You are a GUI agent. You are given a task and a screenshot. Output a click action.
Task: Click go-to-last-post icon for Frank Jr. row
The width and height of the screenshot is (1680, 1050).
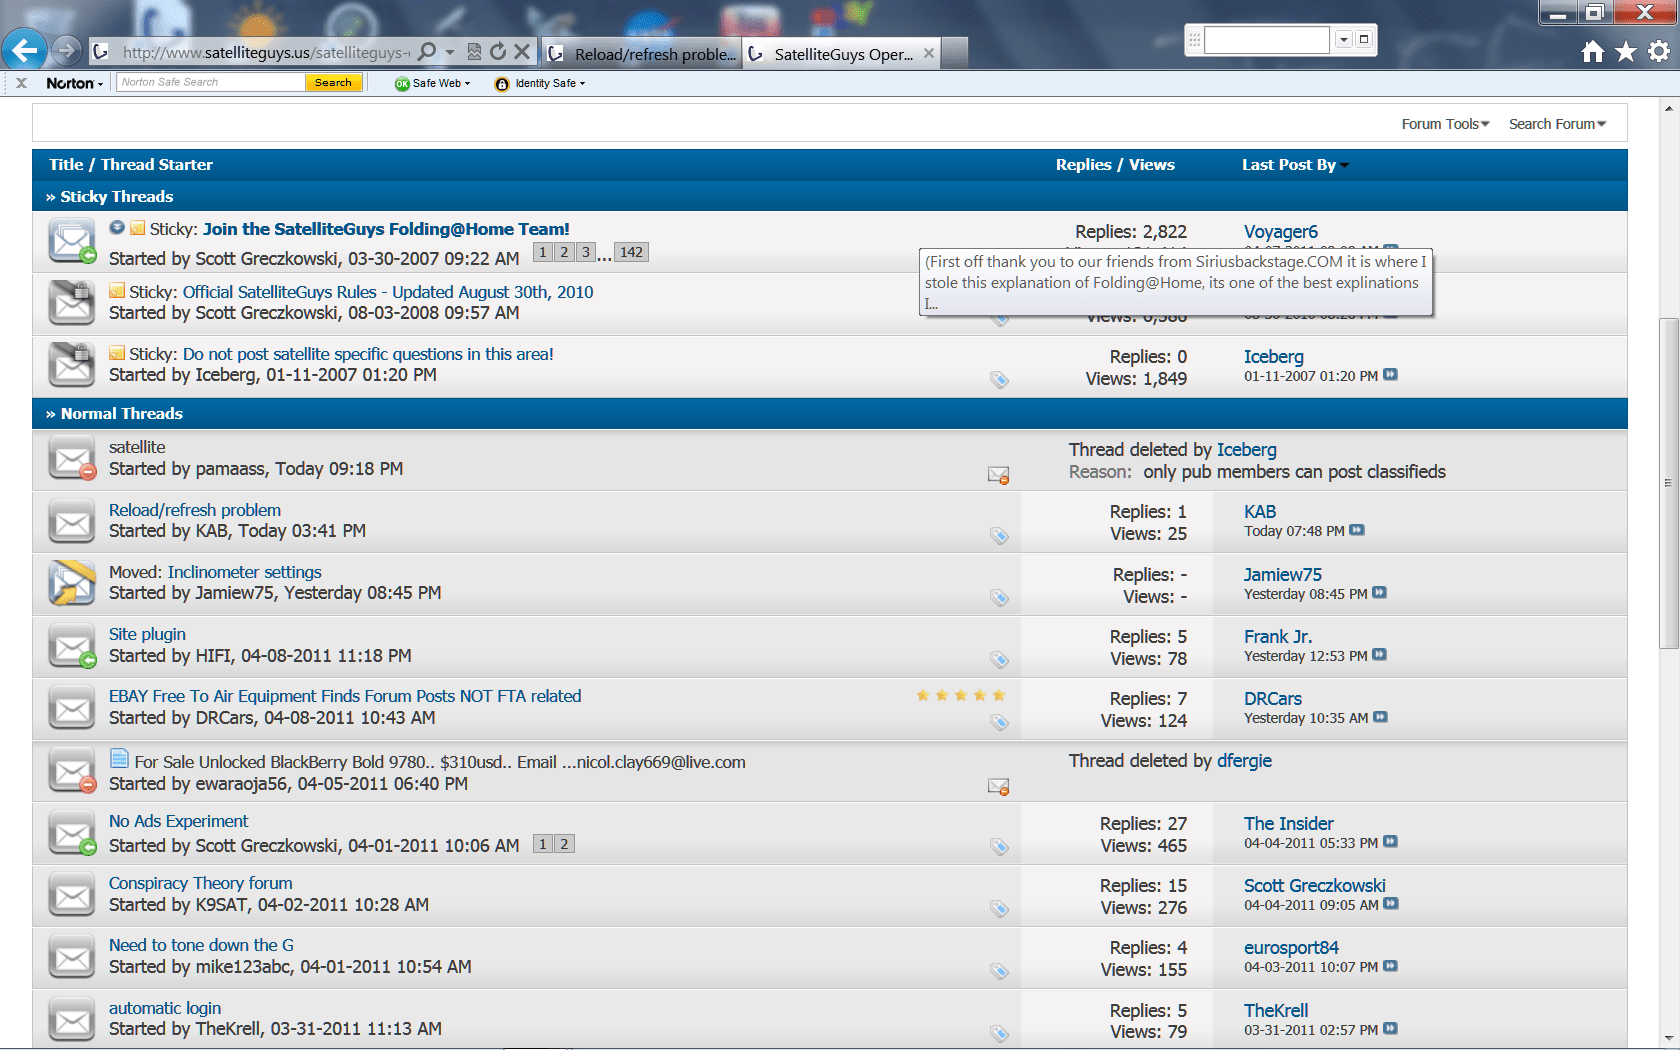click(1380, 655)
